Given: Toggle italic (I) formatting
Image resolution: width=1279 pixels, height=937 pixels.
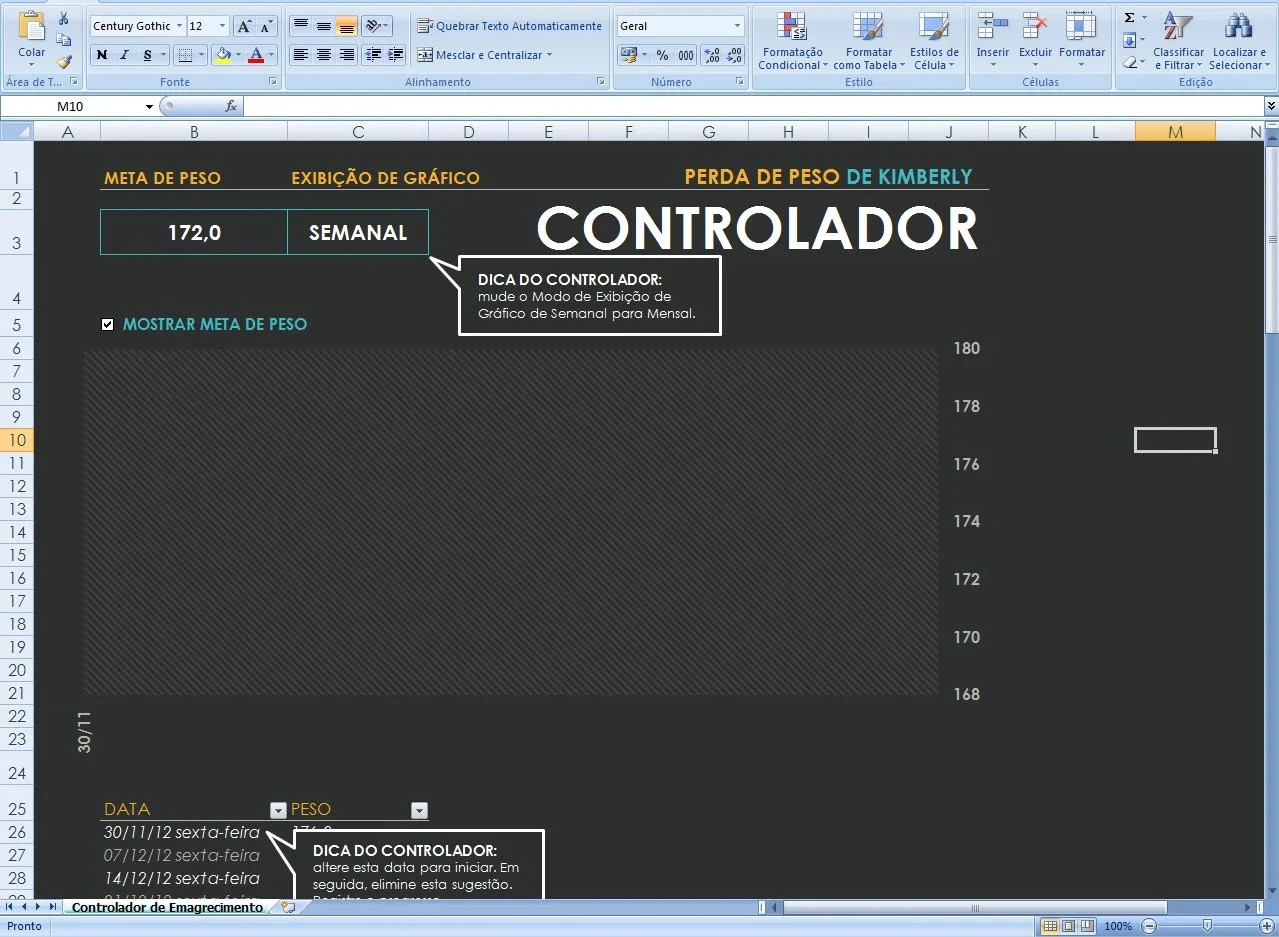Looking at the screenshot, I should tap(124, 55).
